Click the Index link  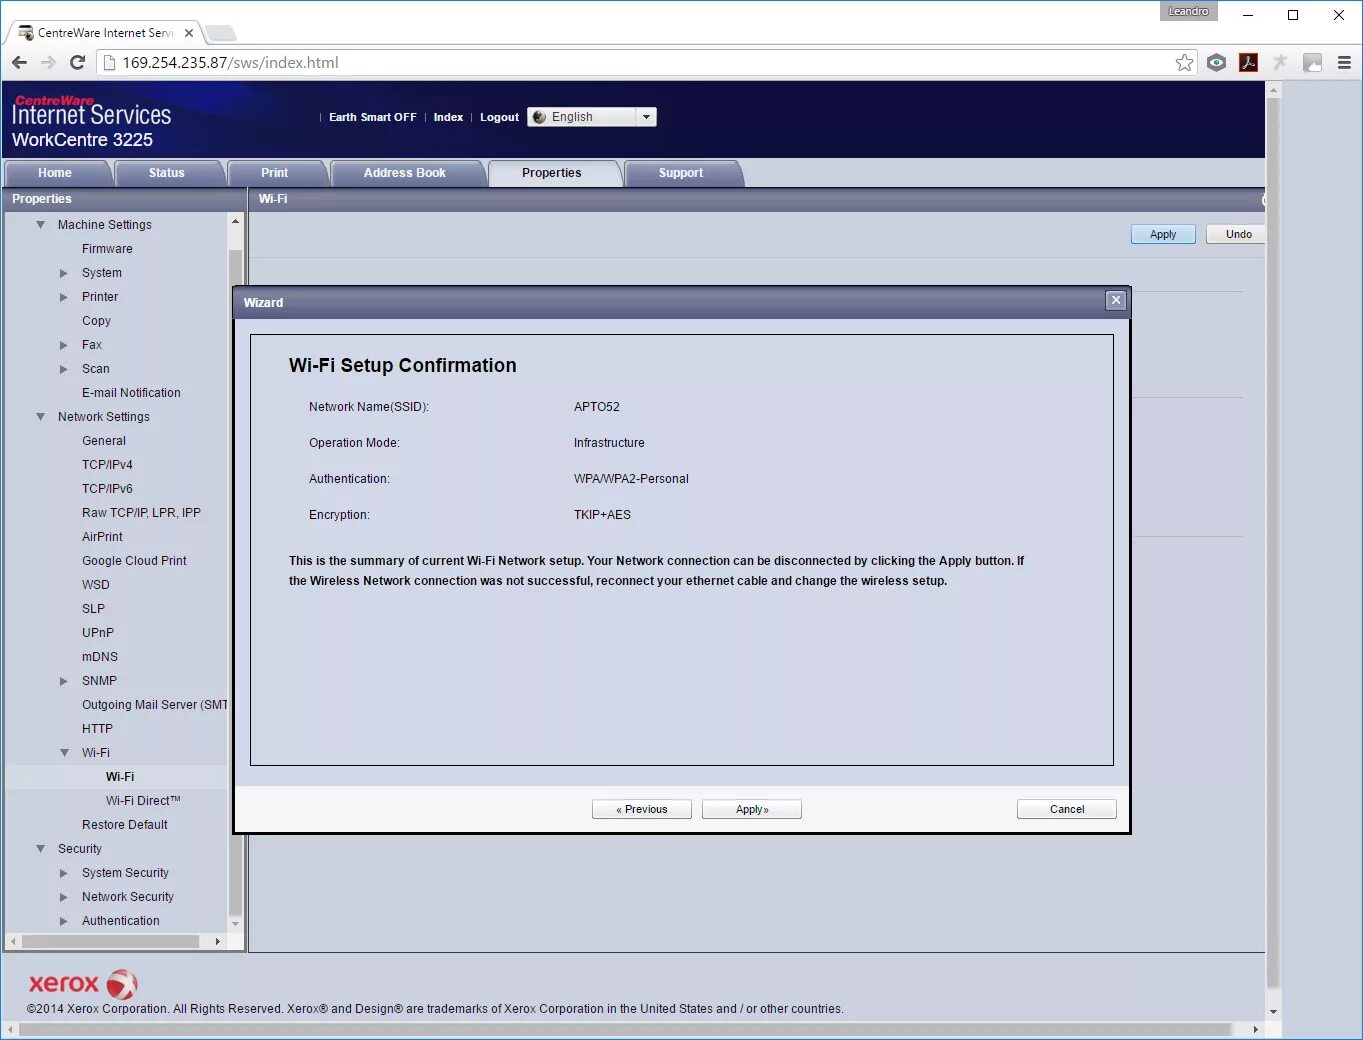pos(448,117)
